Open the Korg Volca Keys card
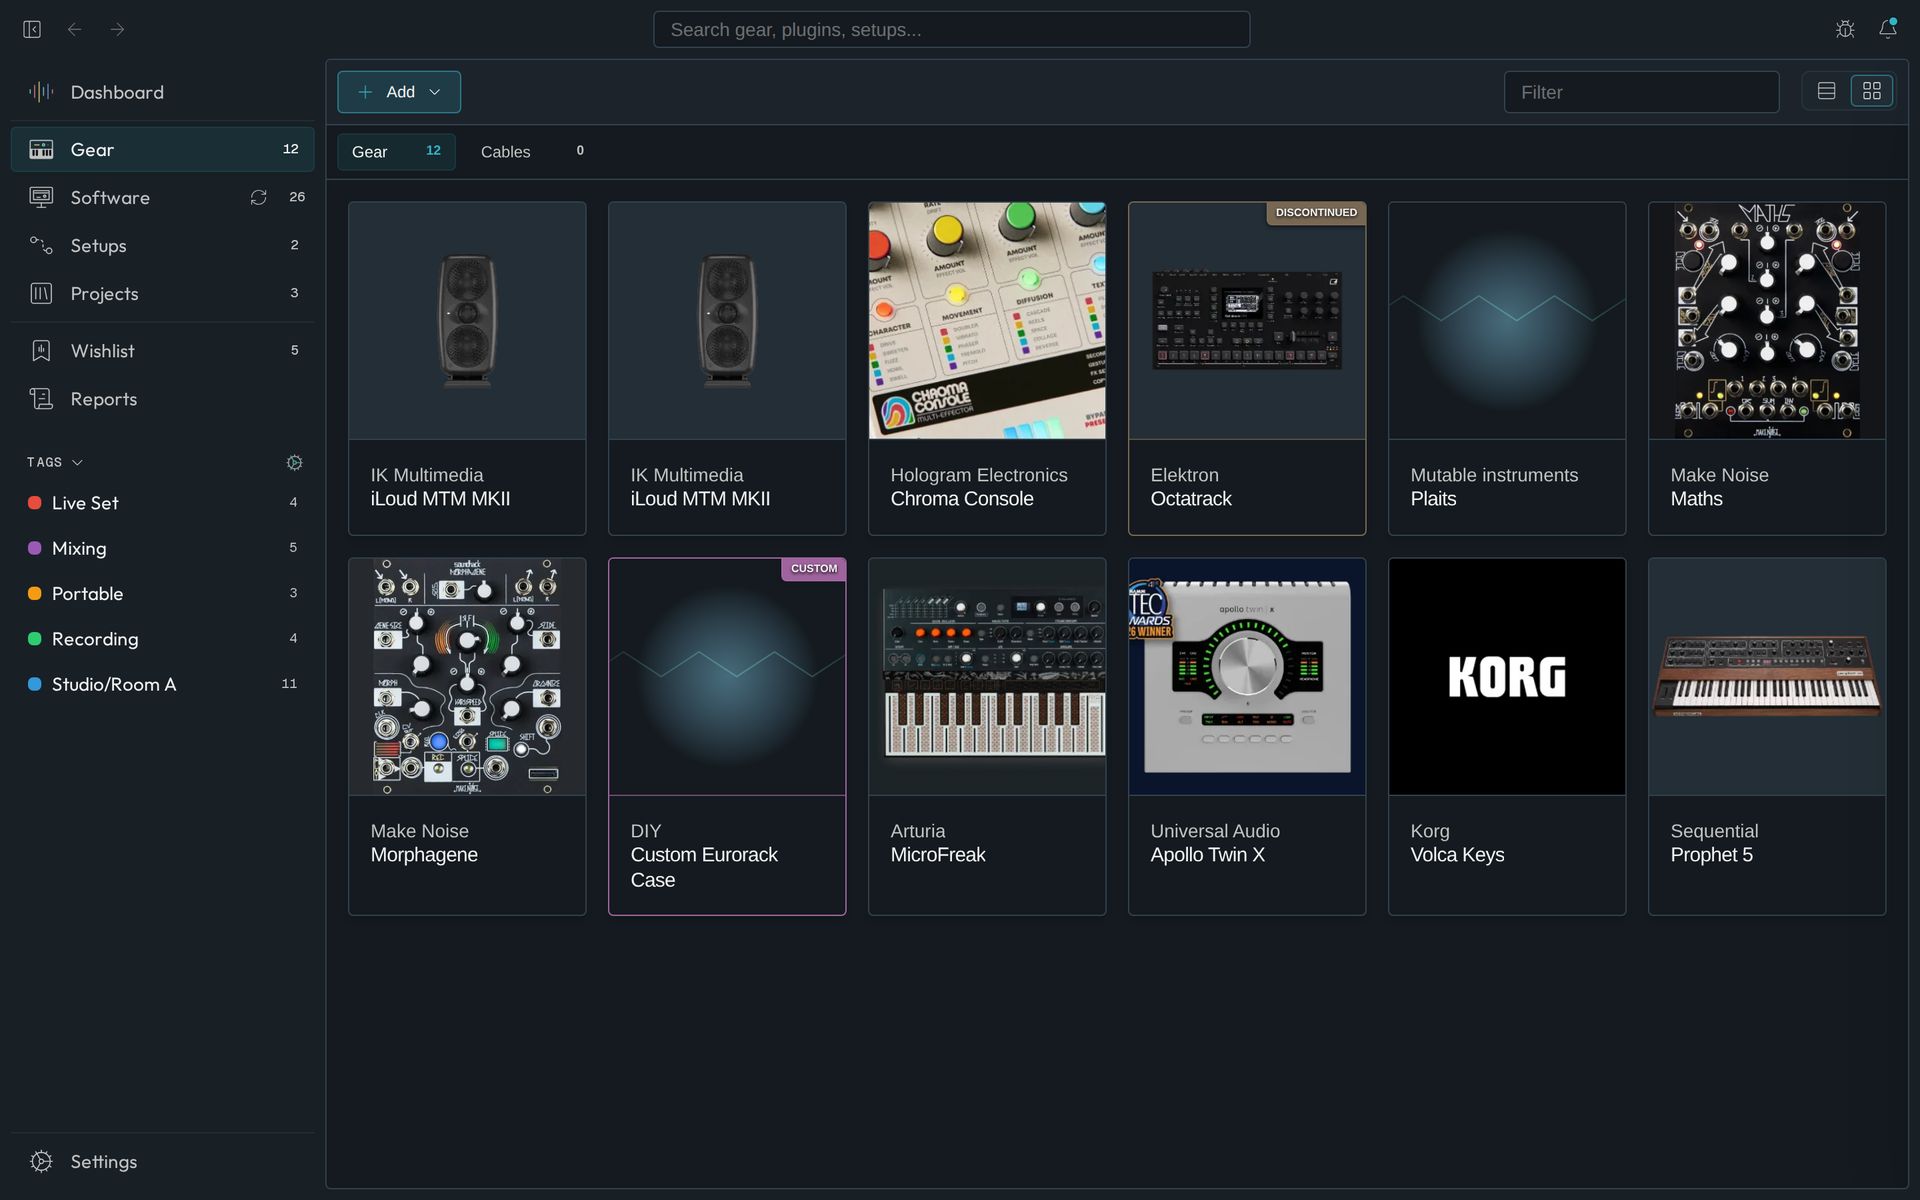Viewport: 1920px width, 1200px height. (x=1507, y=736)
